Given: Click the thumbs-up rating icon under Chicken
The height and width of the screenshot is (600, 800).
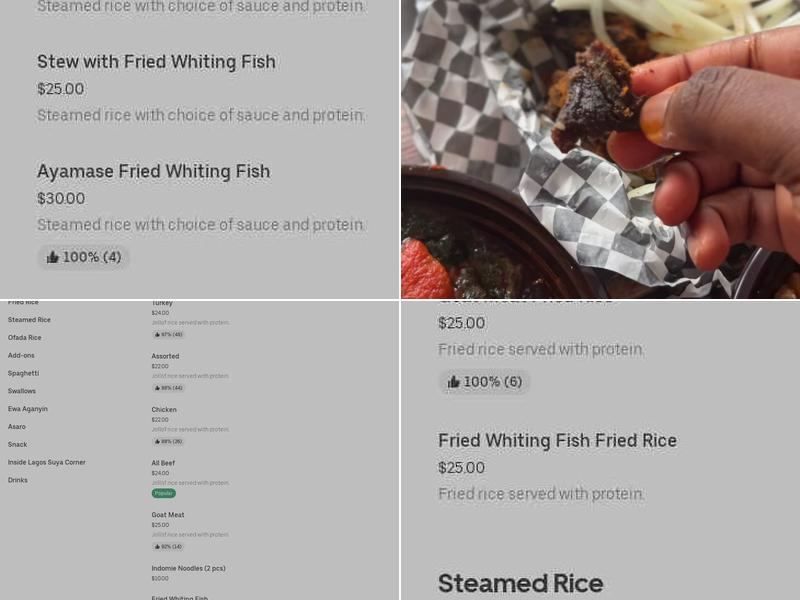Looking at the screenshot, I should pos(157,441).
